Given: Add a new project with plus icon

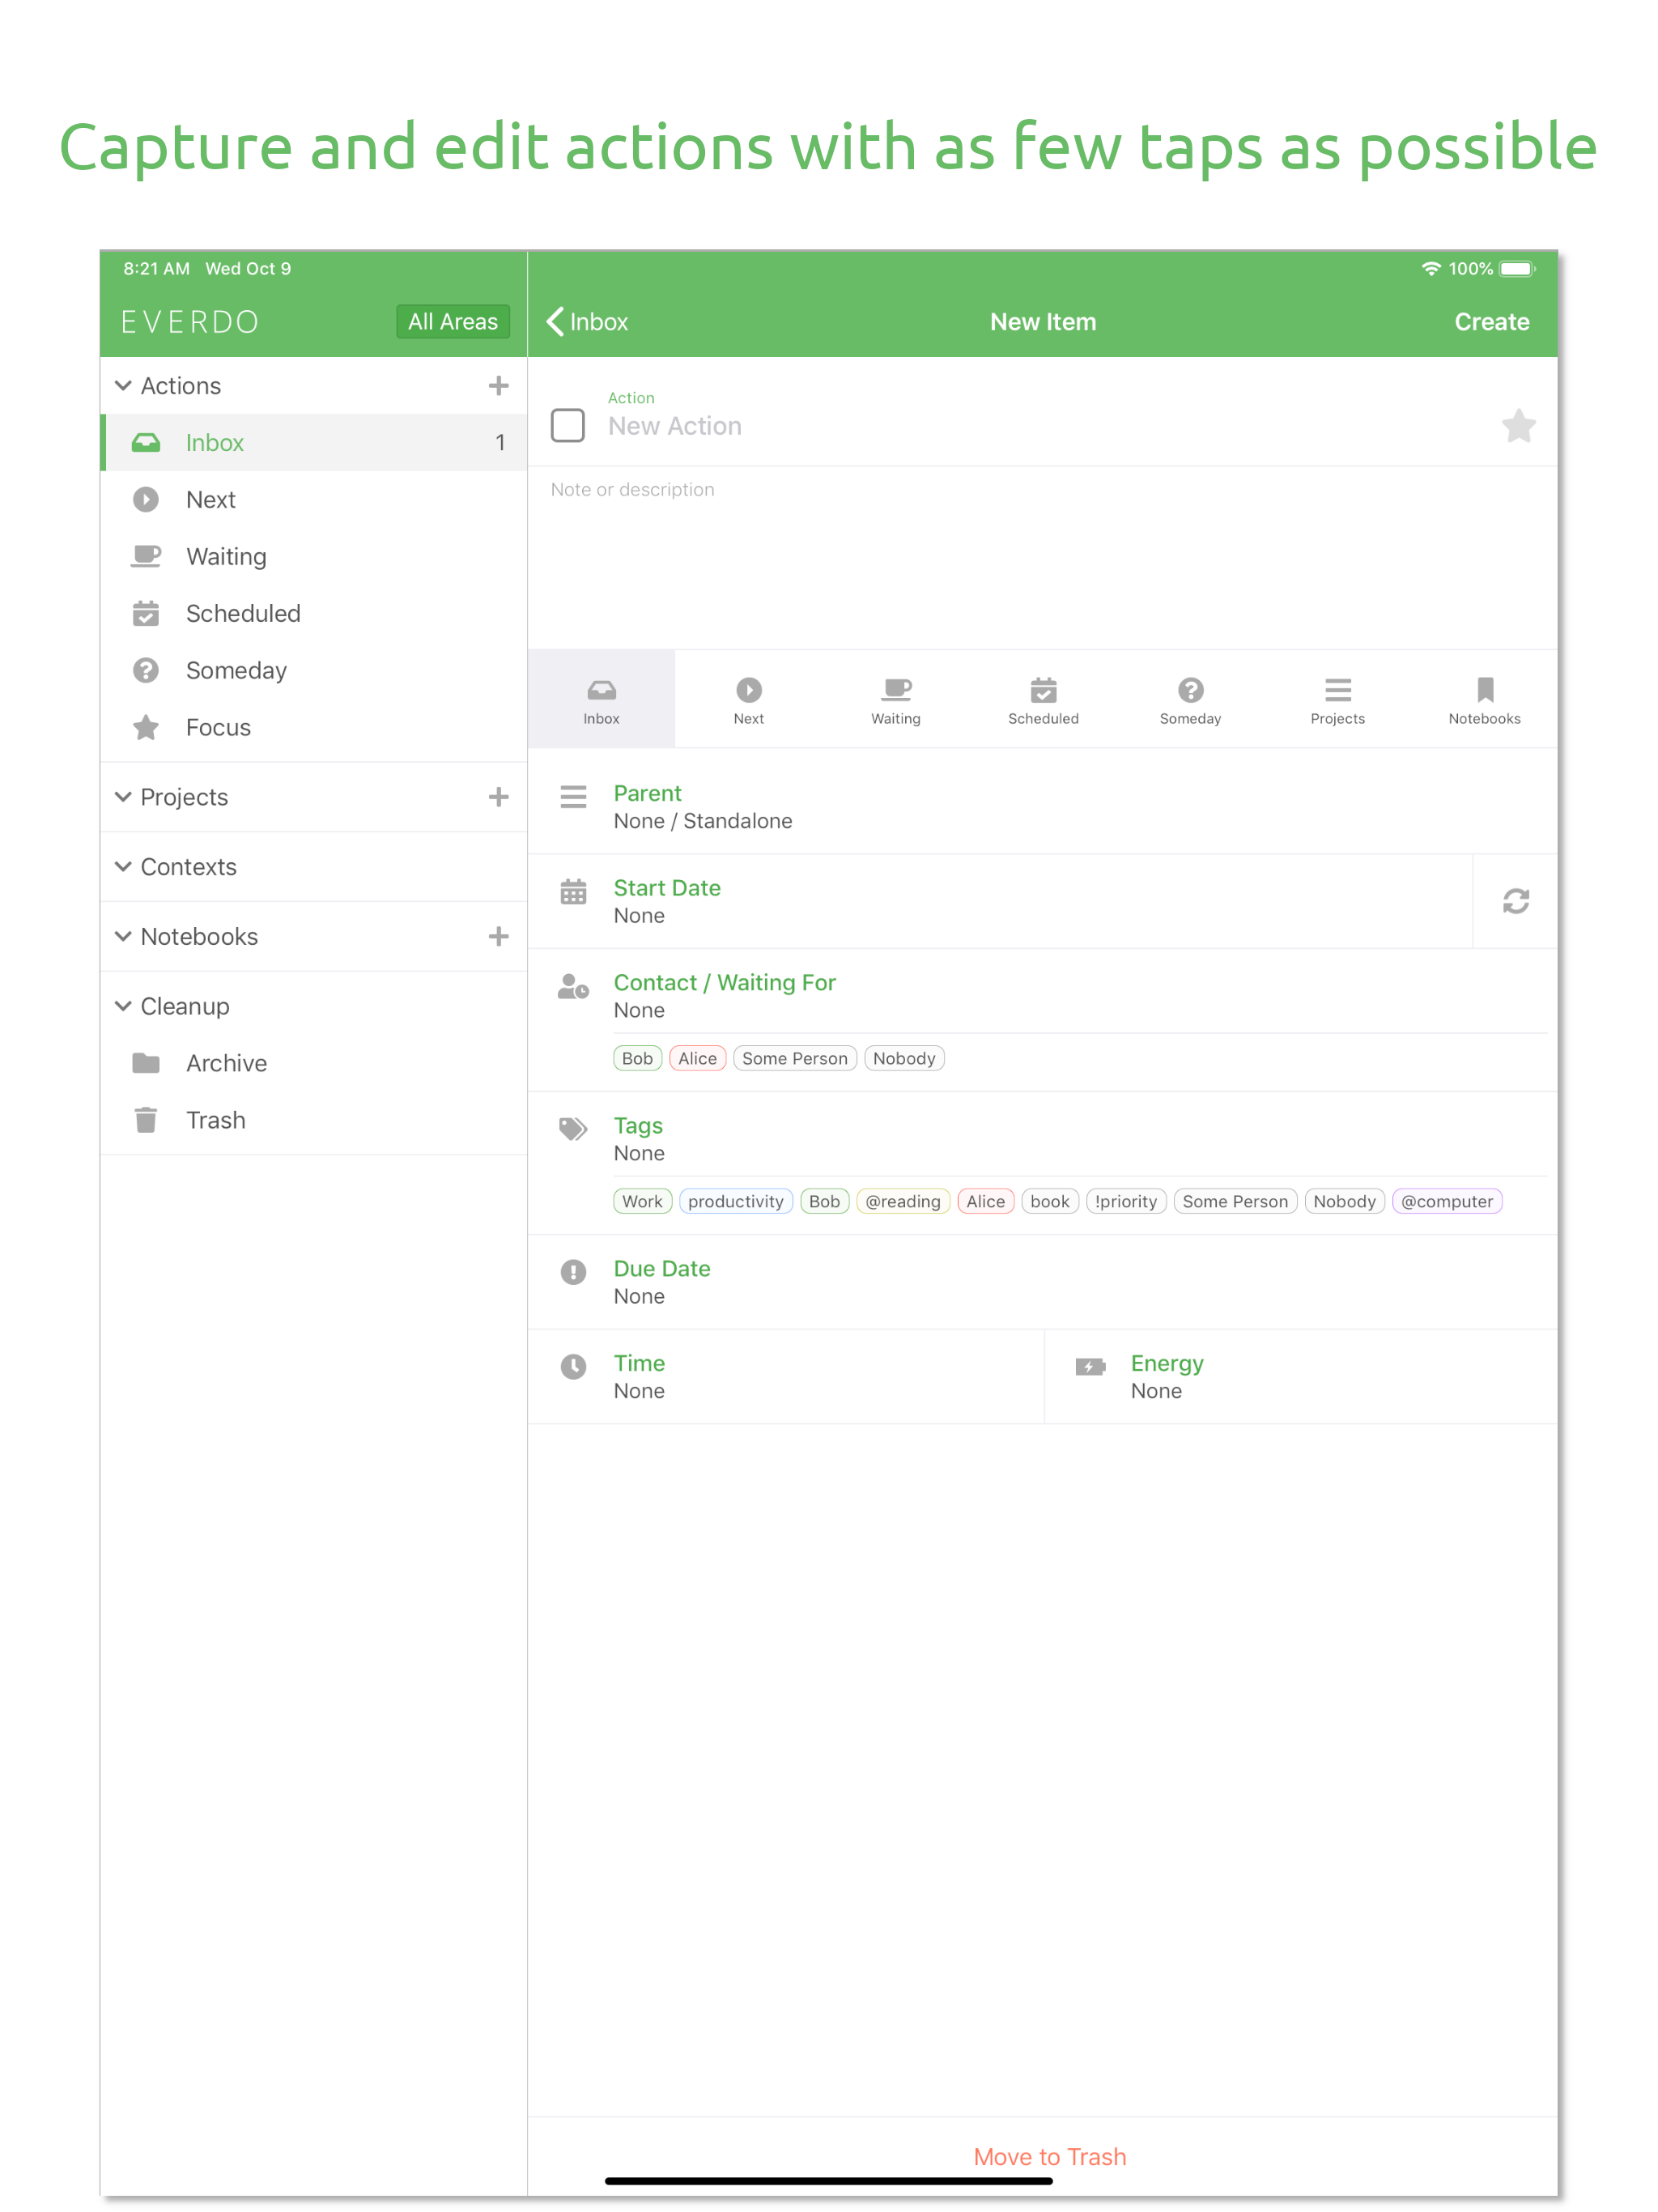Looking at the screenshot, I should (x=498, y=797).
